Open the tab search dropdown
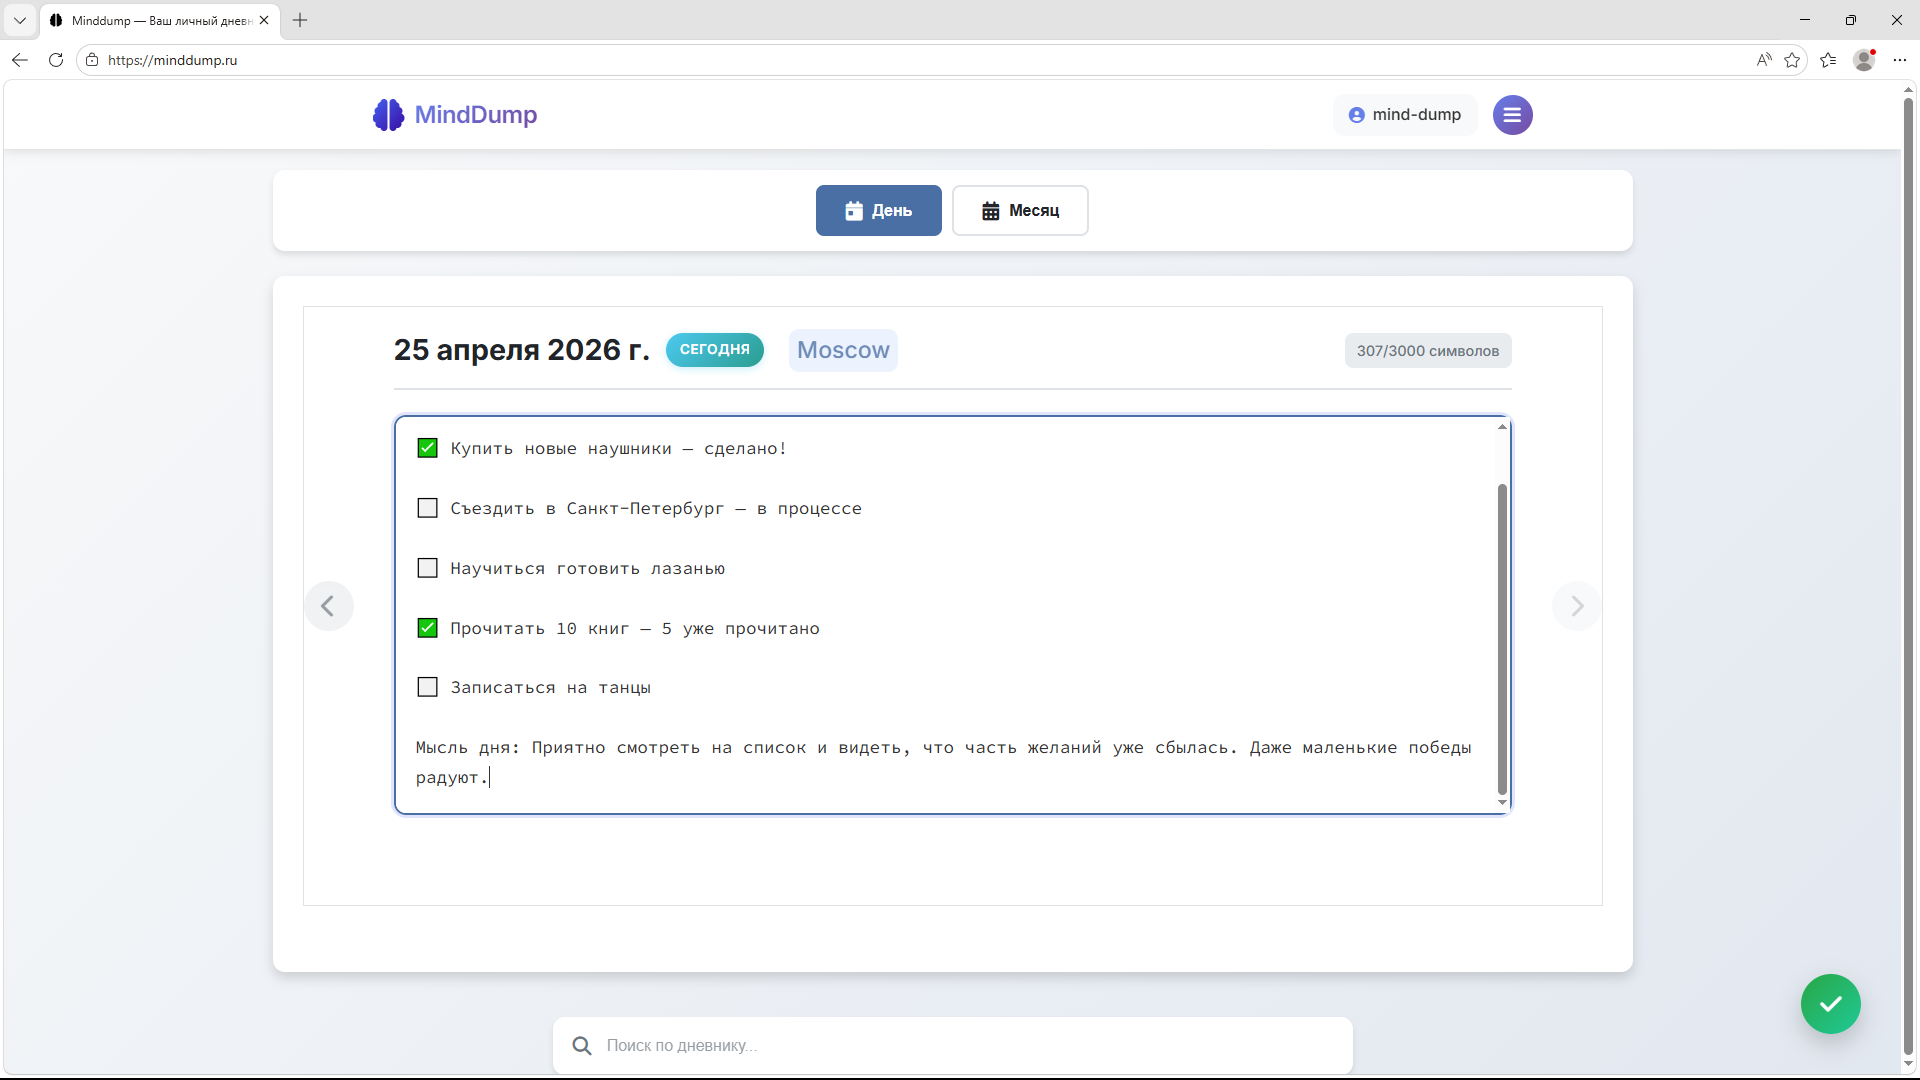Viewport: 1920px width, 1080px height. pos(19,20)
